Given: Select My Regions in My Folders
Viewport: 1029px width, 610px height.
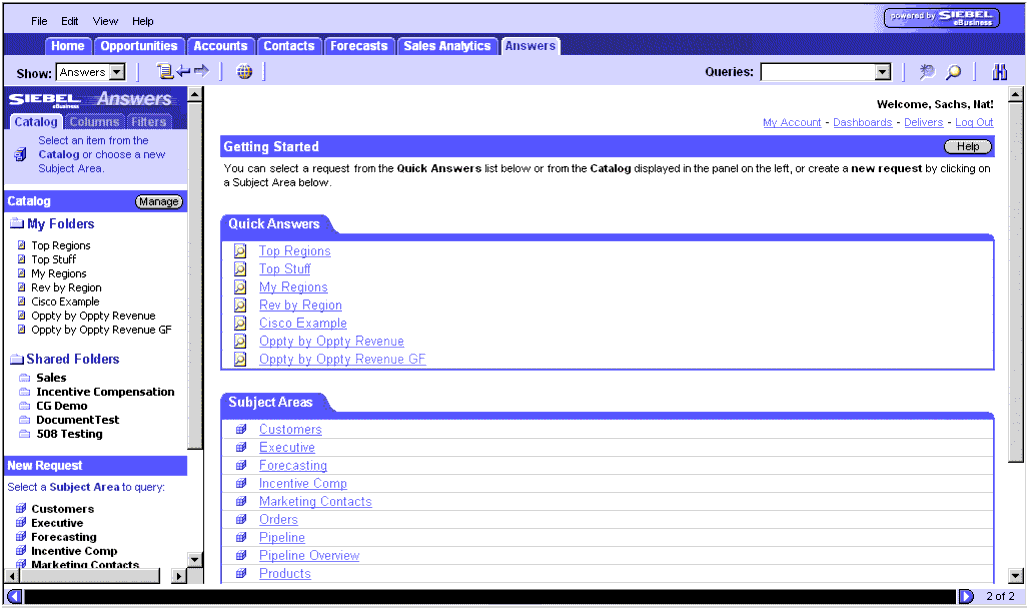Looking at the screenshot, I should click(x=58, y=274).
